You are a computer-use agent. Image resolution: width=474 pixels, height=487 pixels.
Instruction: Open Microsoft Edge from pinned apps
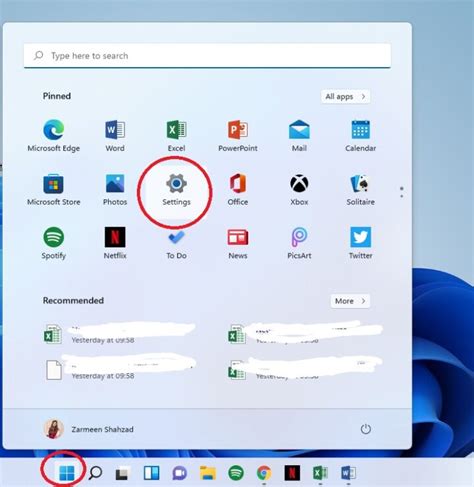pyautogui.click(x=53, y=136)
